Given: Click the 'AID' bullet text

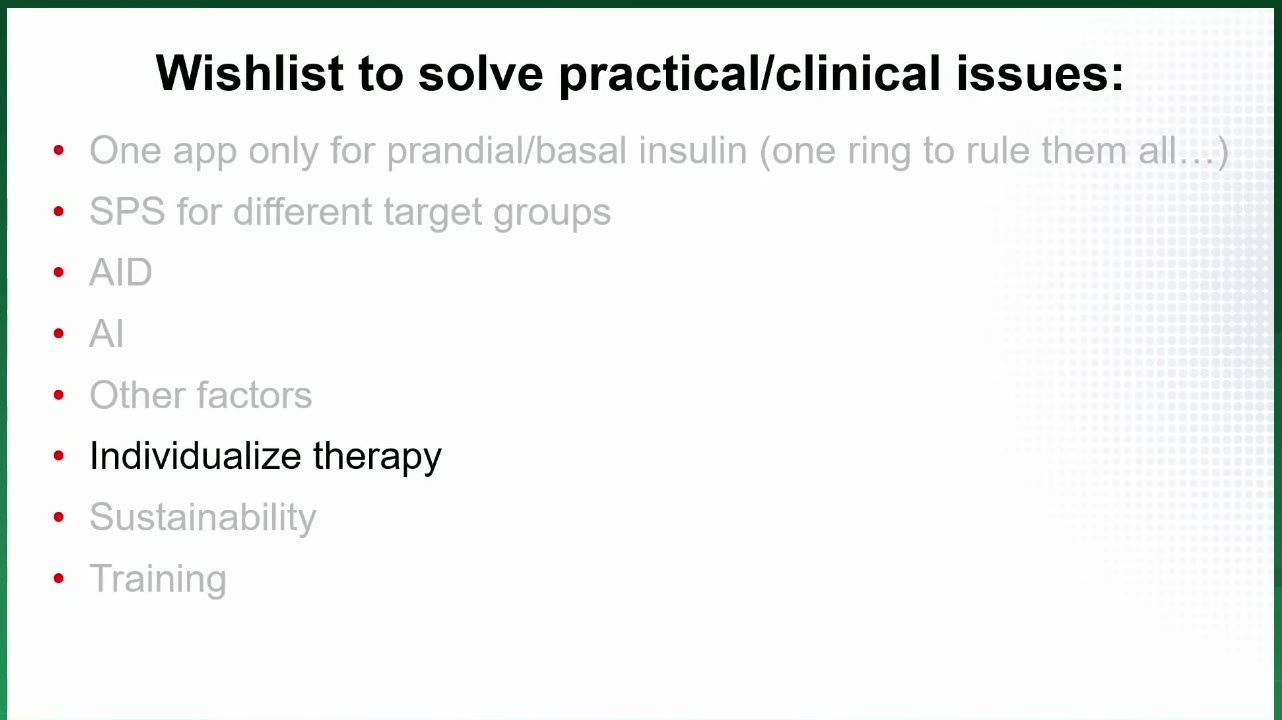Looking at the screenshot, I should (120, 273).
